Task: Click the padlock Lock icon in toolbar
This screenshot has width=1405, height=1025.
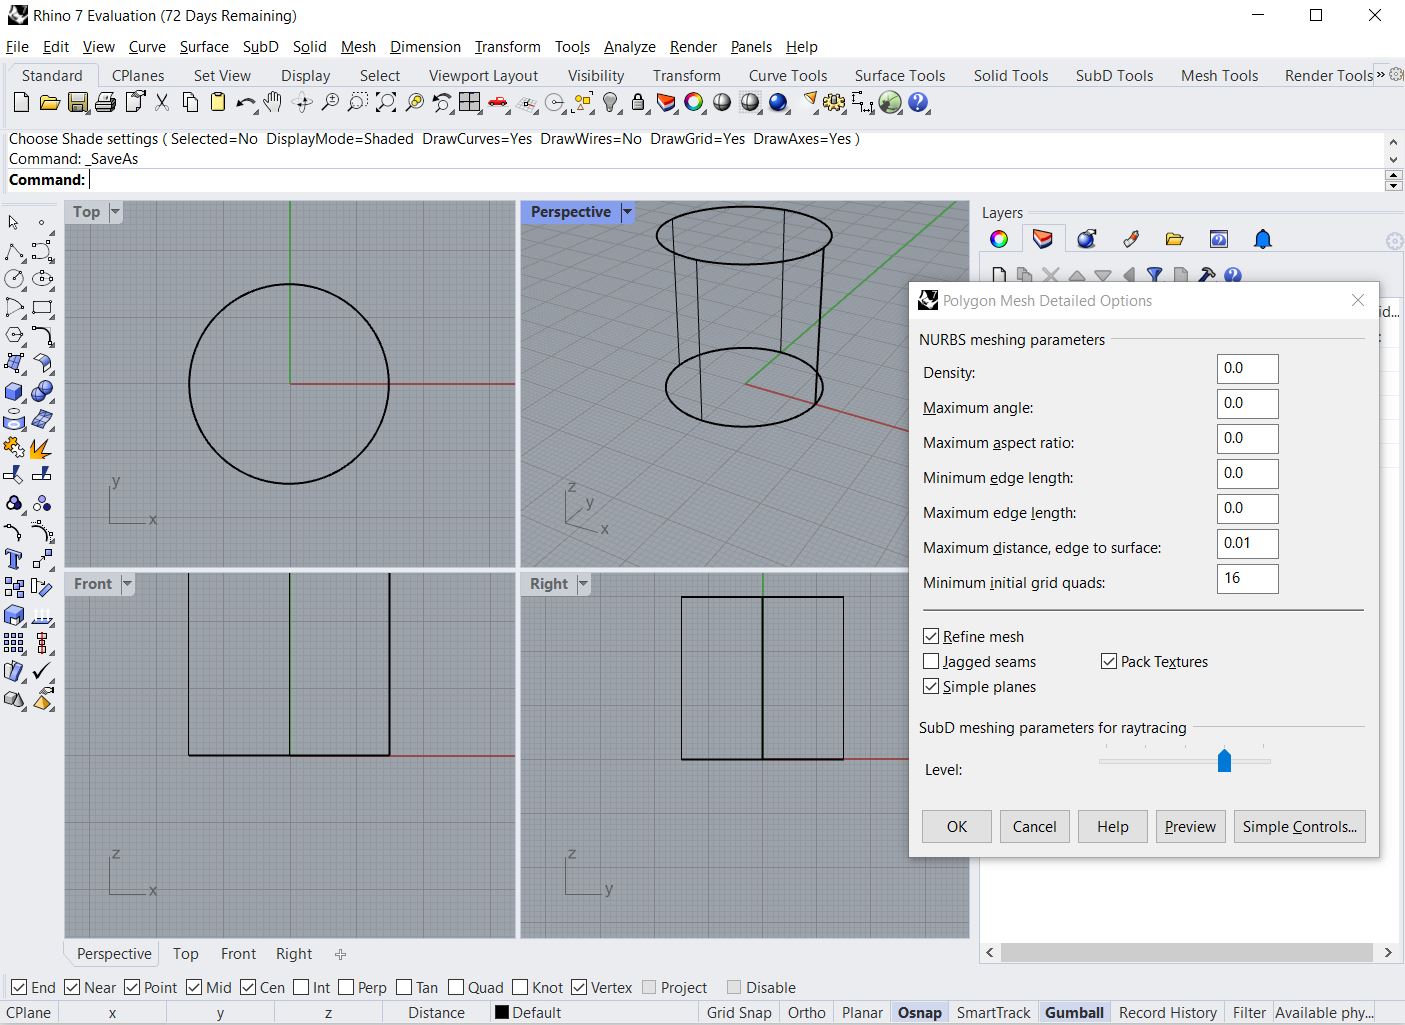Action: pyautogui.click(x=638, y=102)
